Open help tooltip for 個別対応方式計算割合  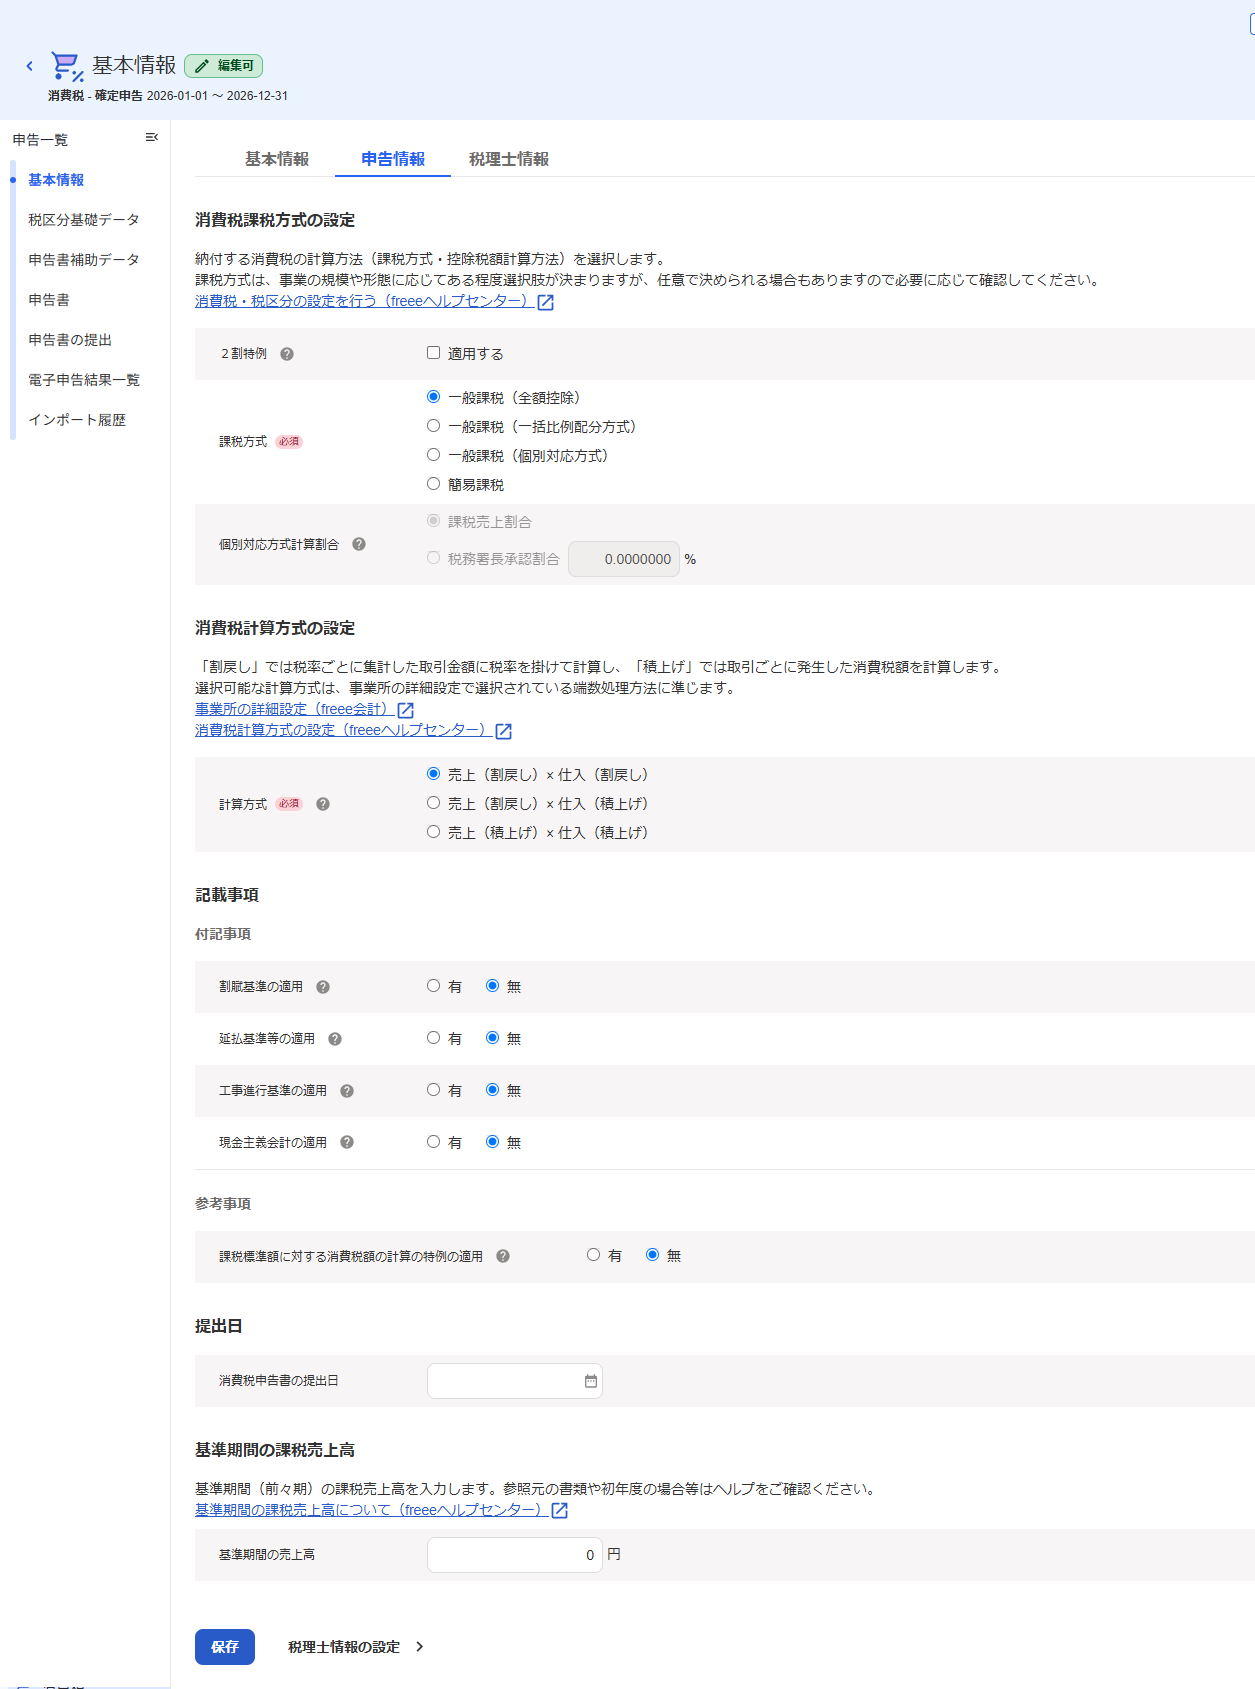click(x=359, y=544)
